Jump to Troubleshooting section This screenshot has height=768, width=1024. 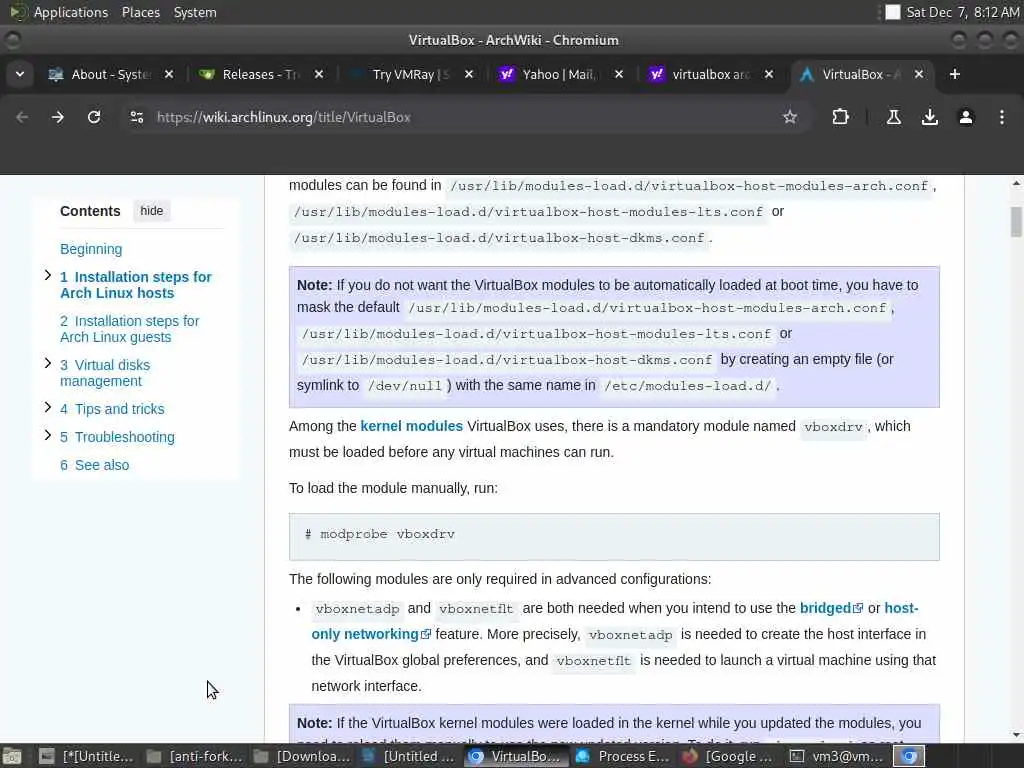click(x=118, y=437)
